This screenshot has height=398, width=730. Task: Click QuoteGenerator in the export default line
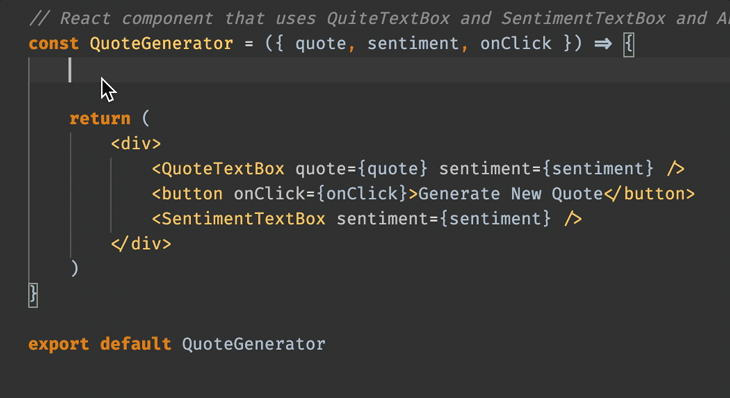point(254,344)
